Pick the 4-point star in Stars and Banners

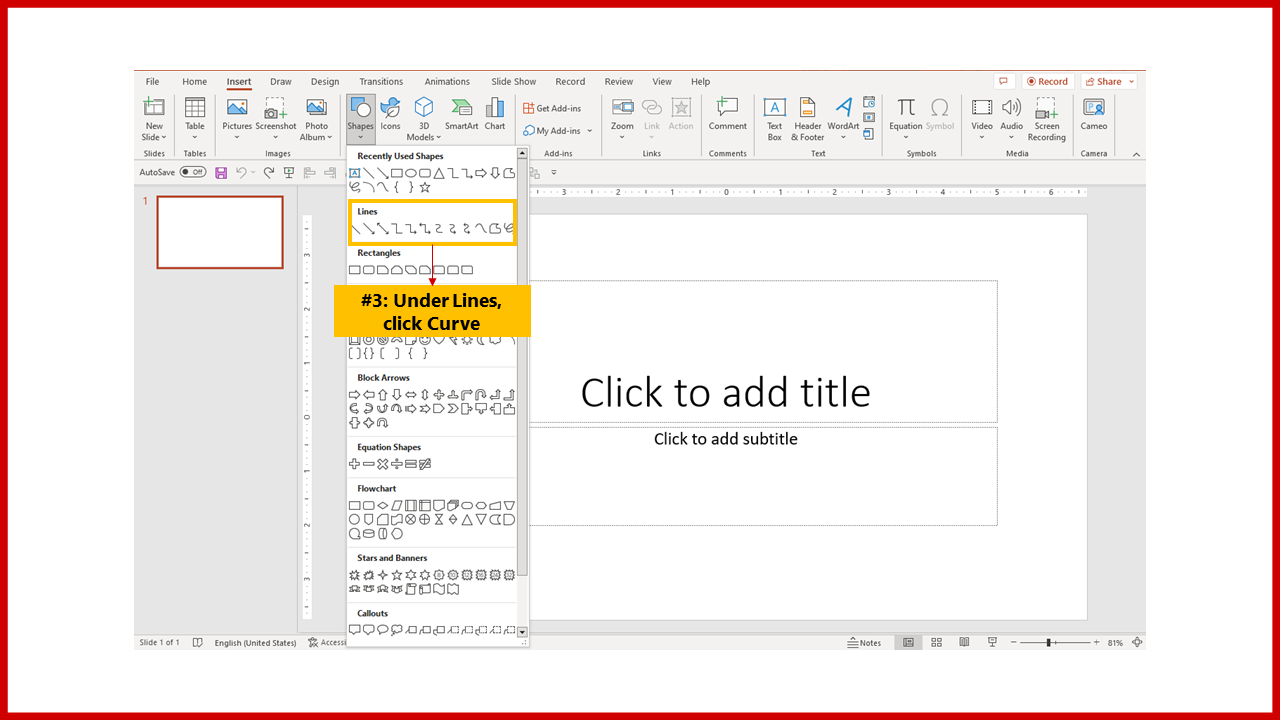click(x=382, y=575)
